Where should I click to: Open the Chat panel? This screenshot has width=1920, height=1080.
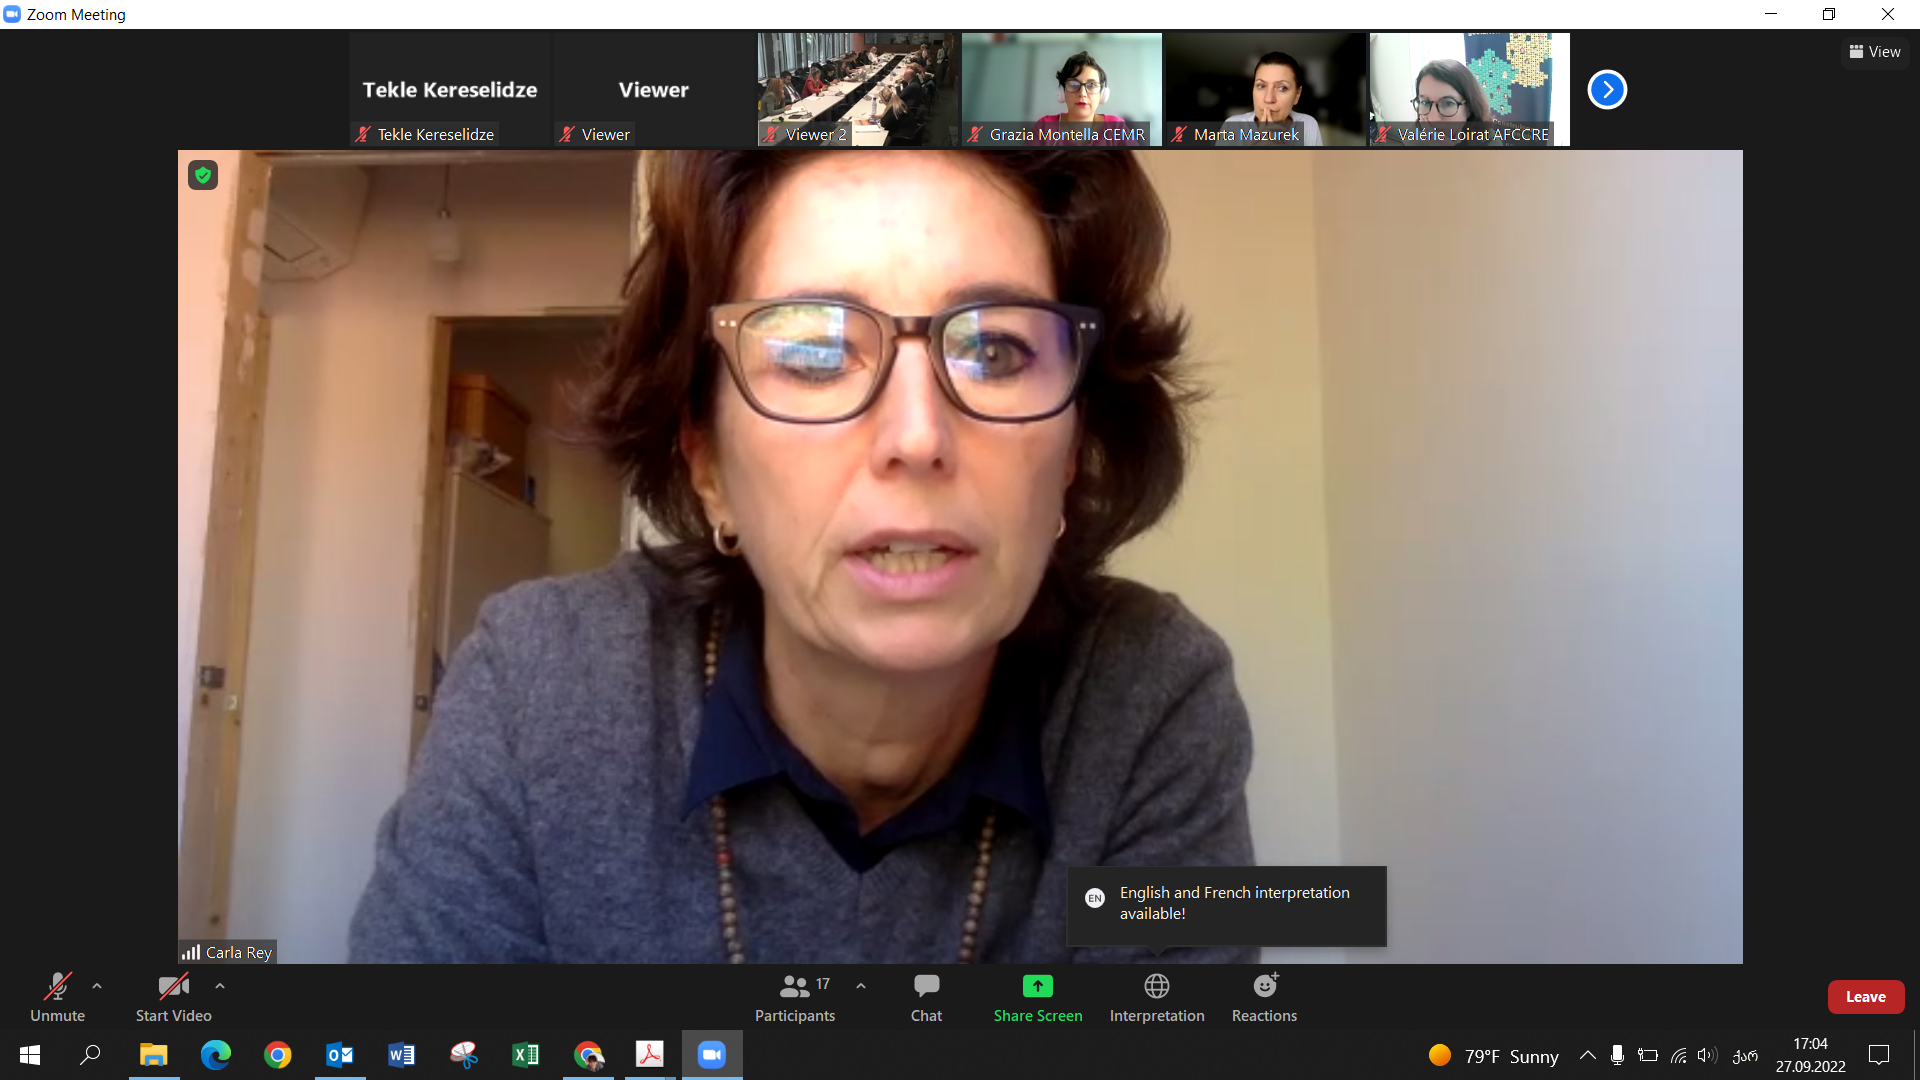[x=926, y=997]
